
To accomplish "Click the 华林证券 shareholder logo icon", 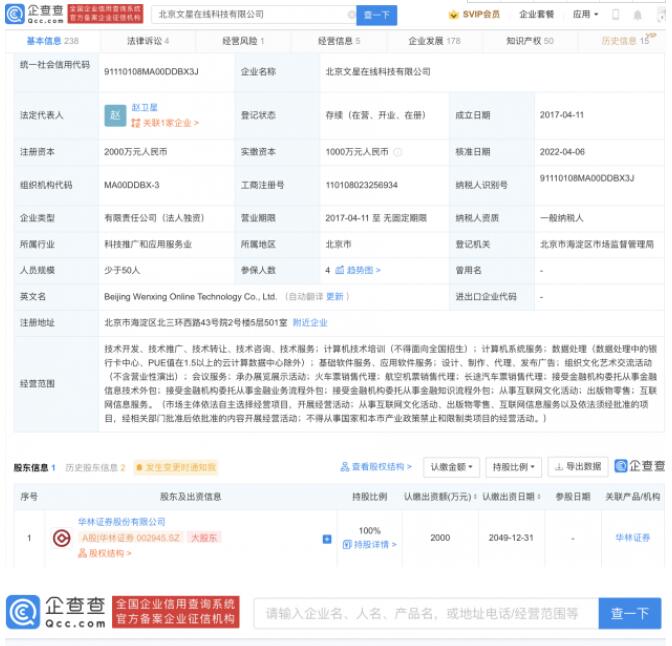I will point(62,538).
